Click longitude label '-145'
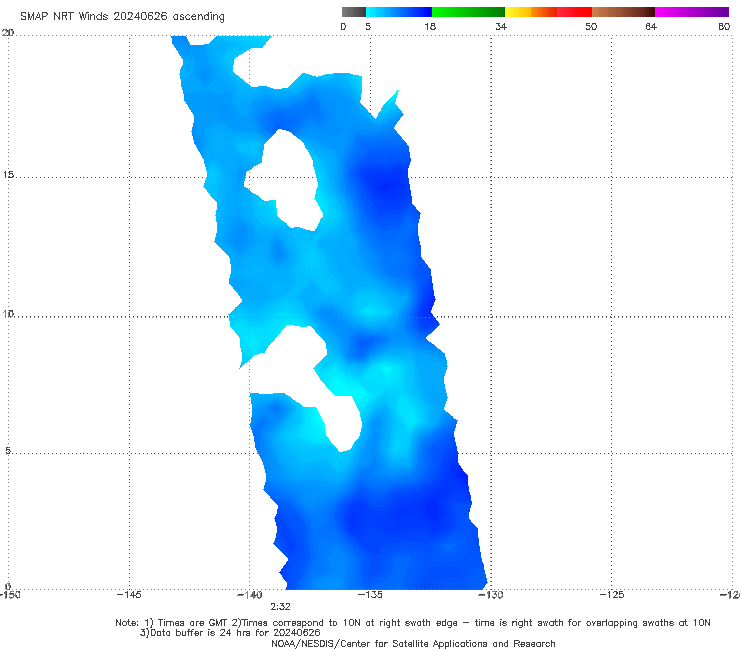 pyautogui.click(x=129, y=595)
